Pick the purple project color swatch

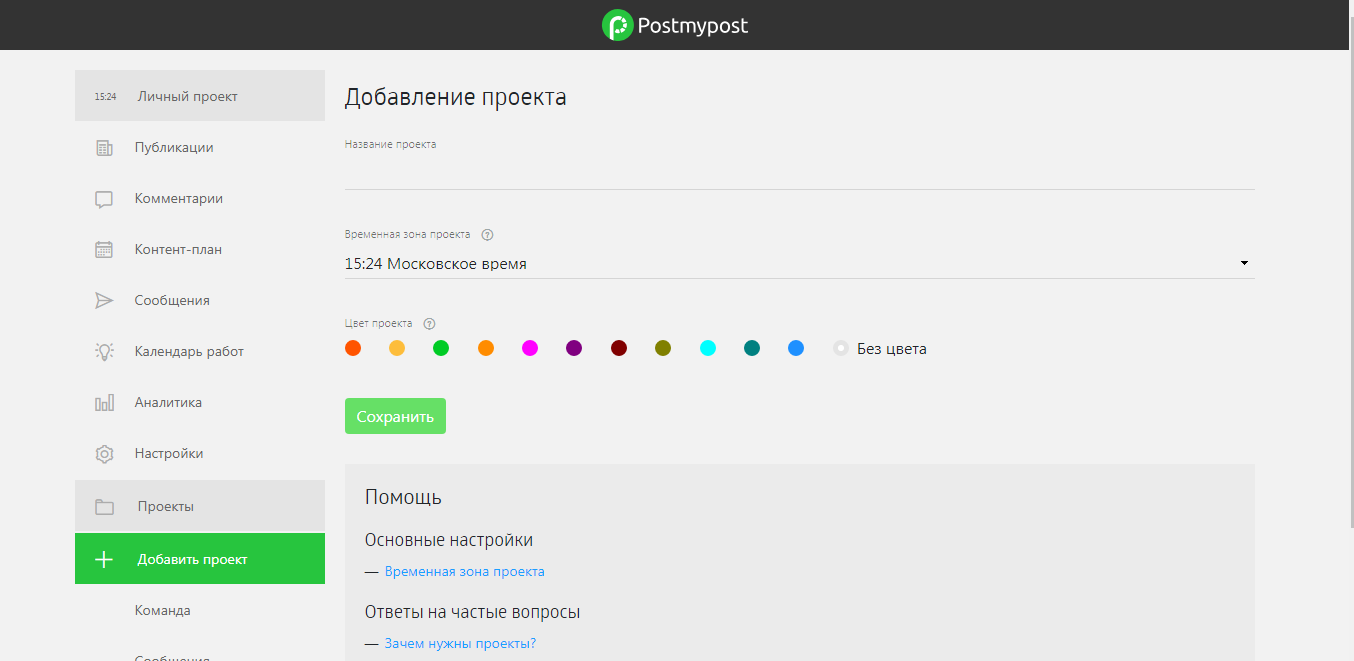point(574,348)
